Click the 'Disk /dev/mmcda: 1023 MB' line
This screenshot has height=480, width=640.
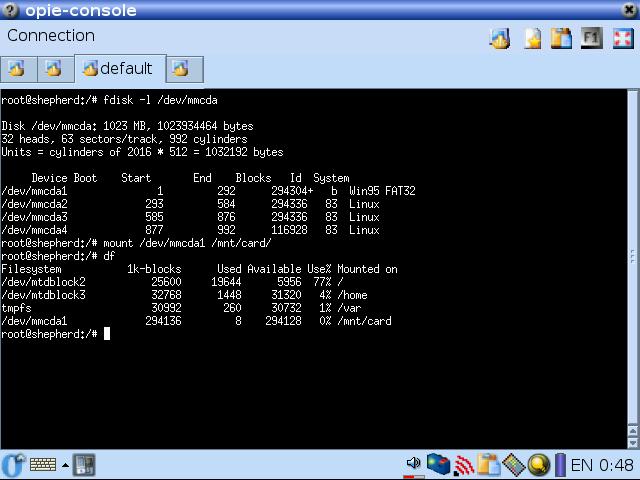click(127, 126)
